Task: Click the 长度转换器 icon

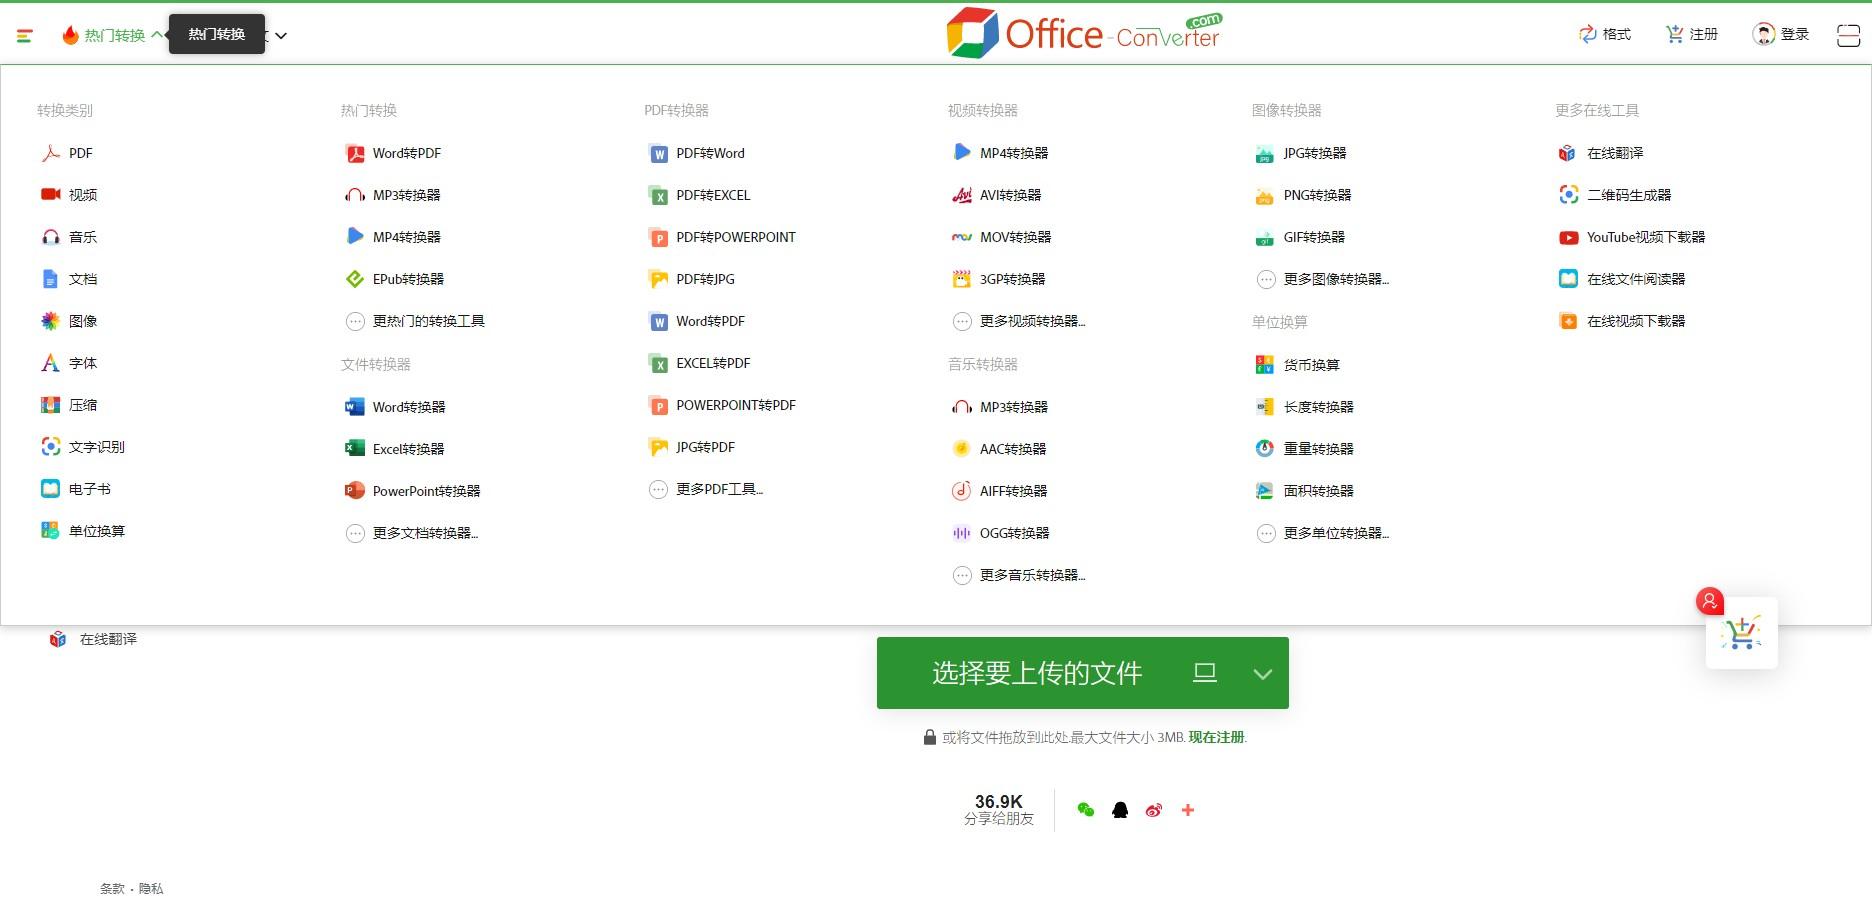Action: pyautogui.click(x=1265, y=407)
